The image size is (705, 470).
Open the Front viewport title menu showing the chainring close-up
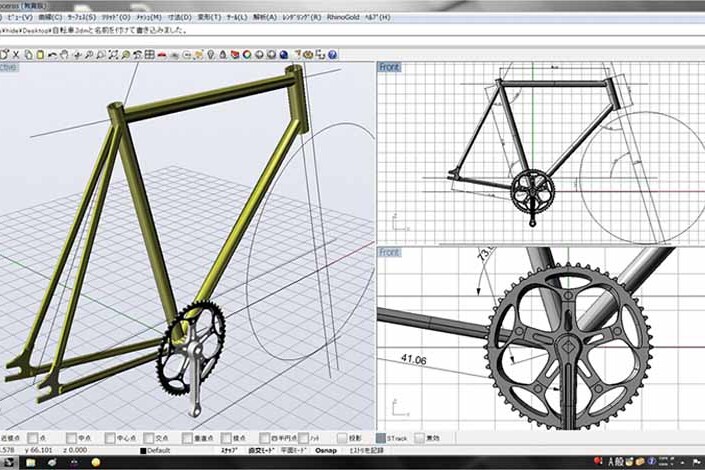pos(389,253)
